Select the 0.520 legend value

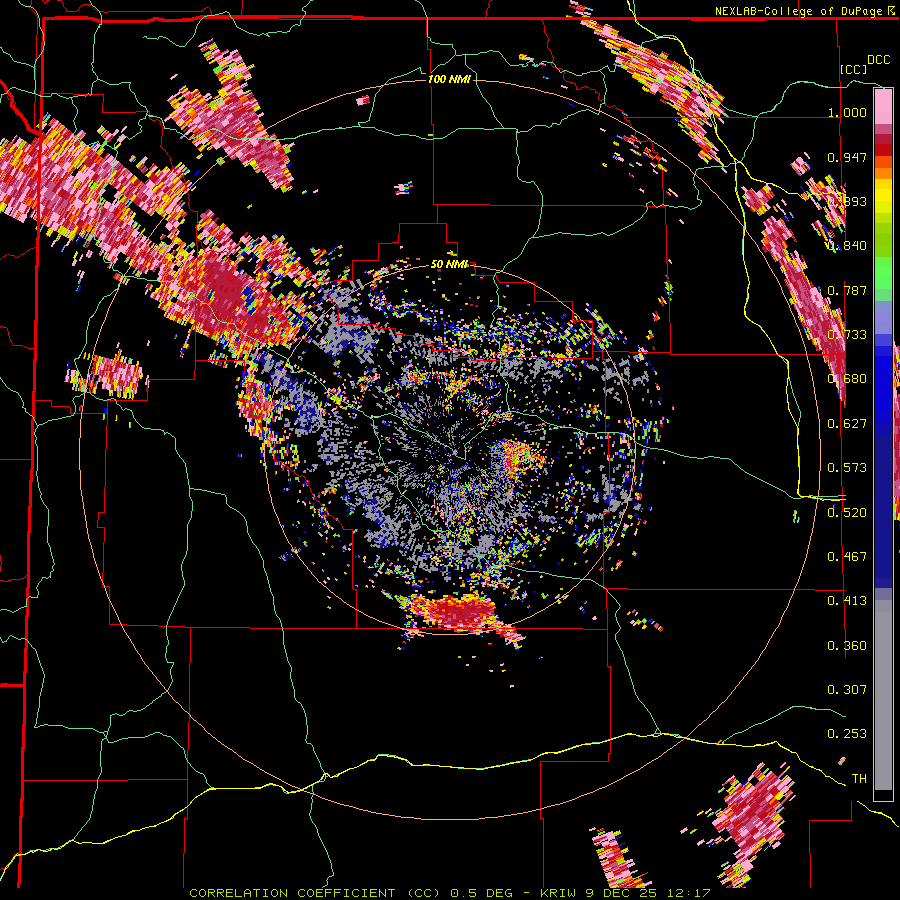click(x=847, y=512)
